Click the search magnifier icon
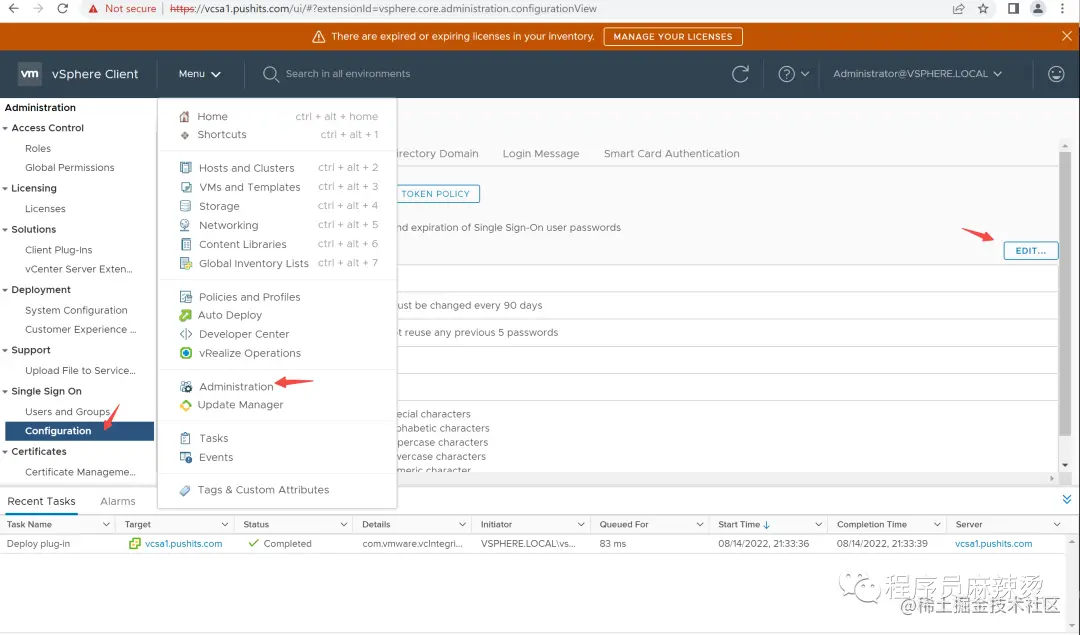 click(x=270, y=74)
